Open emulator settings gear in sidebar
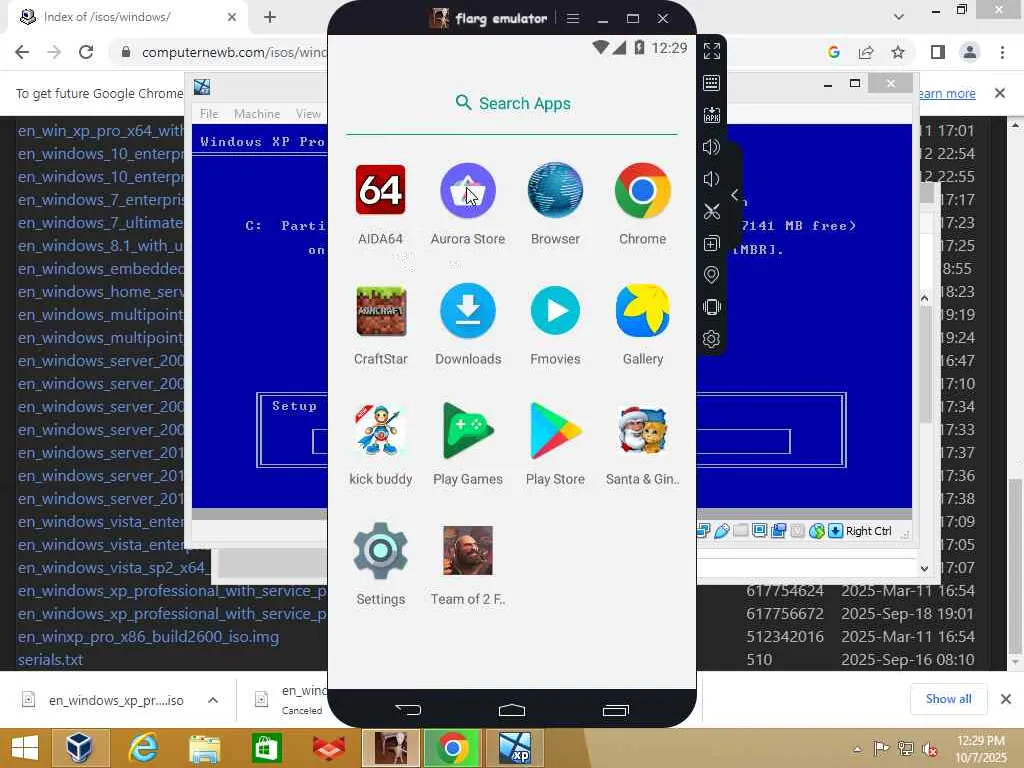This screenshot has width=1024, height=768. 712,339
